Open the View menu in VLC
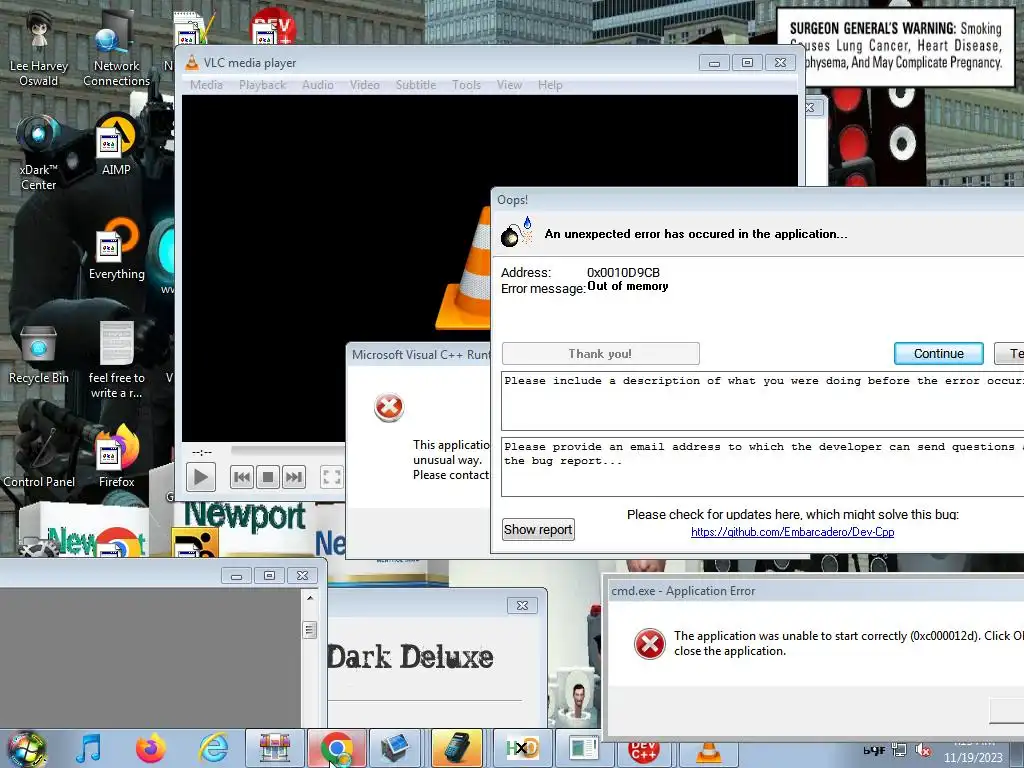This screenshot has width=1024, height=768. pos(509,85)
